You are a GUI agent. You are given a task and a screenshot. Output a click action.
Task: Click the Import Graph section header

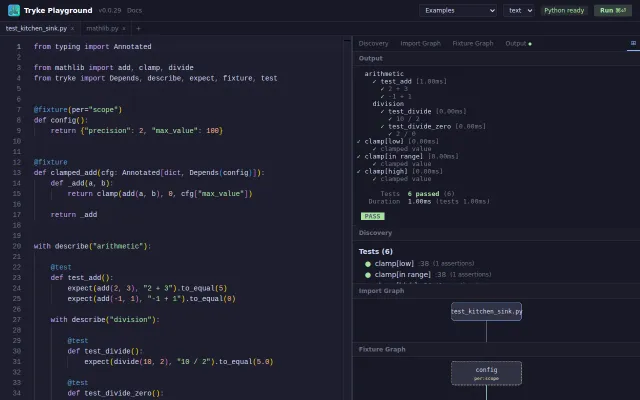(x=381, y=291)
